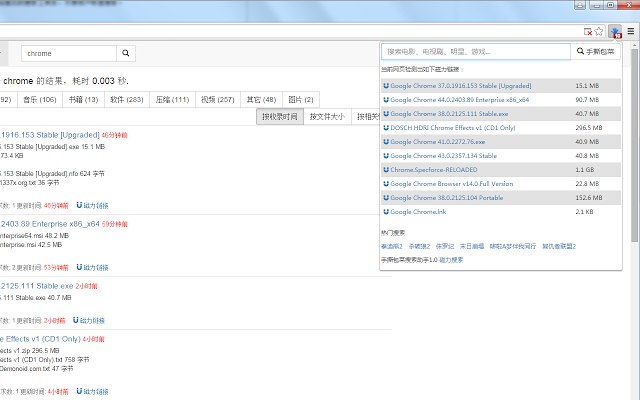Click the 296.5 MB size in popup list
The image size is (640, 400).
tap(589, 128)
